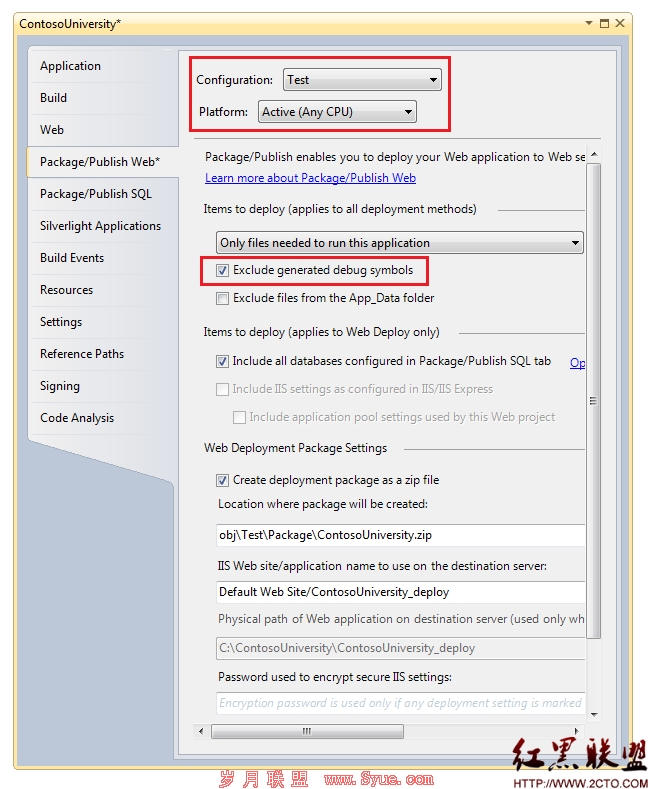The width and height of the screenshot is (650, 789).
Task: Toggle Create deployment package as zip file
Action: click(222, 481)
